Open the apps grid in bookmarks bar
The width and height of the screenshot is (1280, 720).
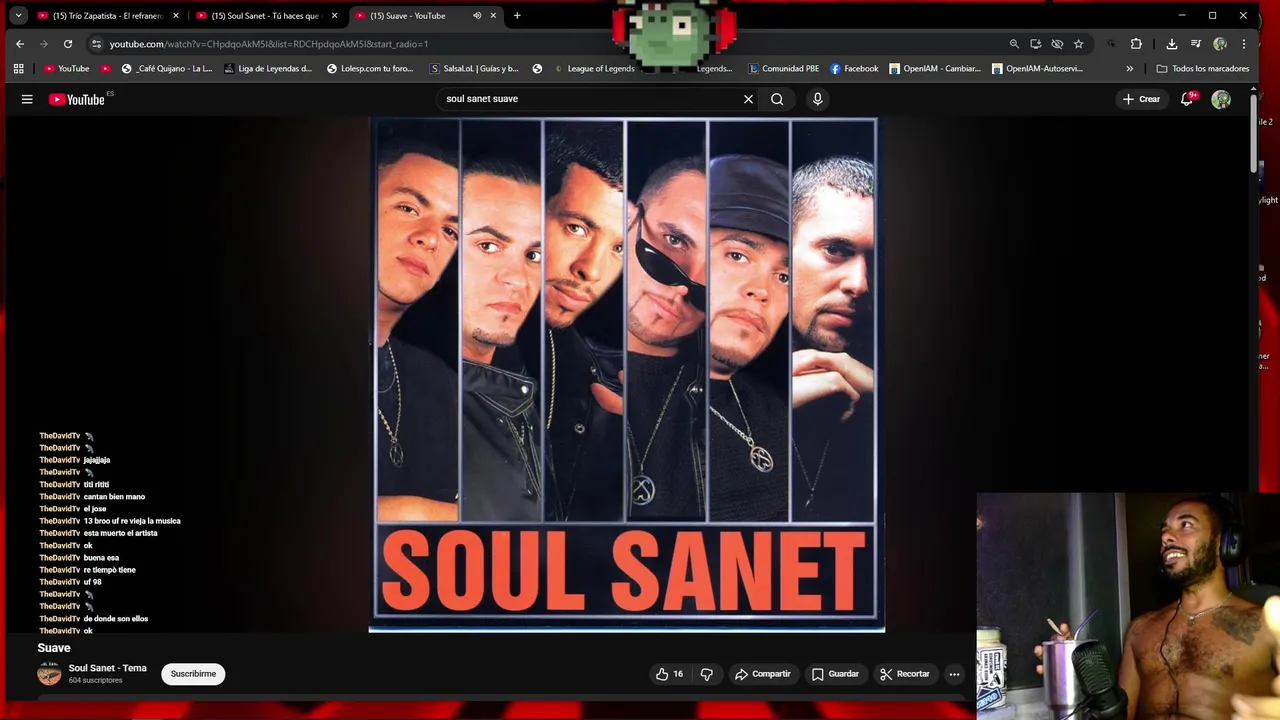(x=18, y=69)
